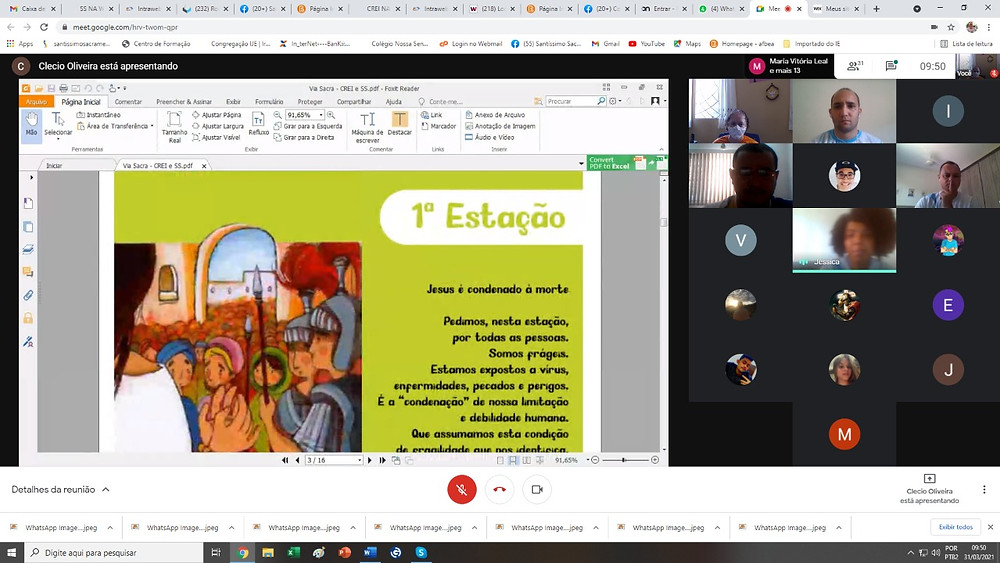Screen dimensions: 1000x563
Task: Go to next page arrow in Foxit
Action: 369,460
